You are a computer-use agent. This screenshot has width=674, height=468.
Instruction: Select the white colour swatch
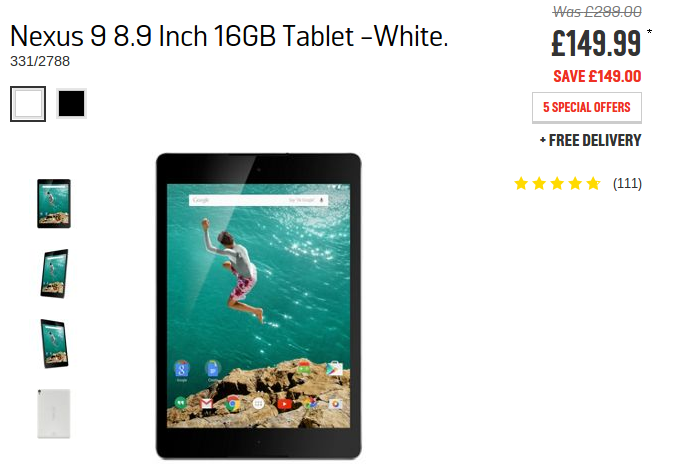click(x=28, y=104)
